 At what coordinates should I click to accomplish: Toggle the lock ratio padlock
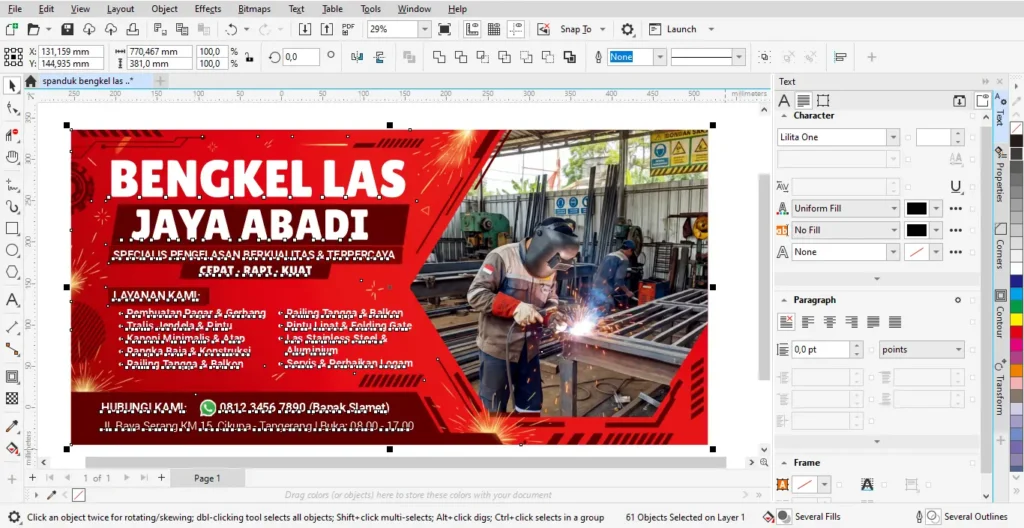[249, 58]
